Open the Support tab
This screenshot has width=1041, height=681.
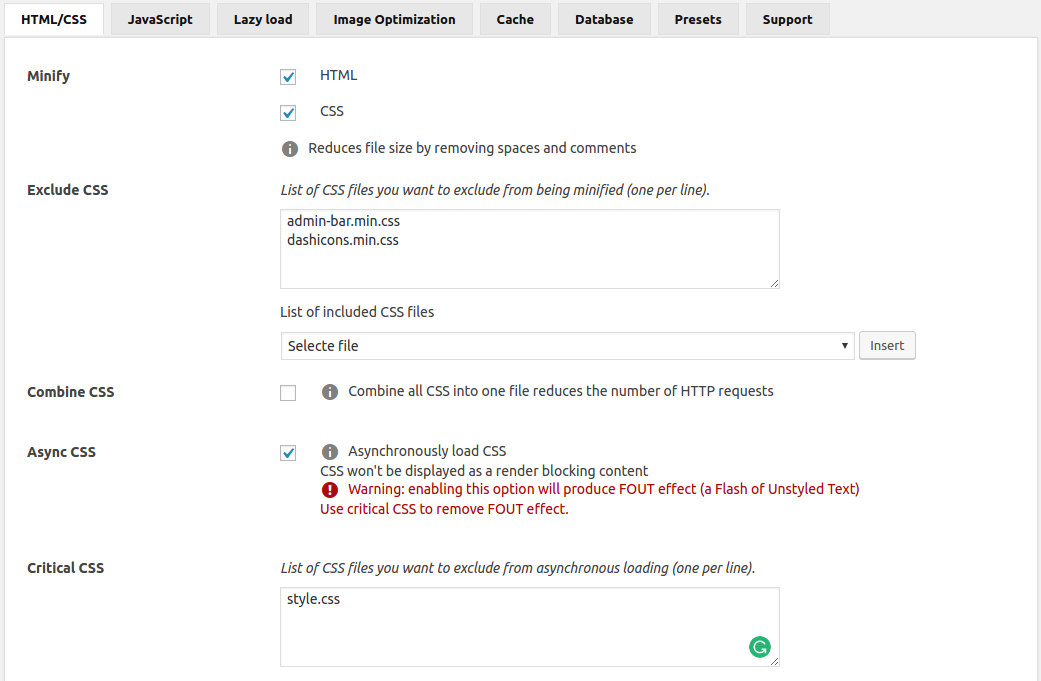[x=787, y=19]
